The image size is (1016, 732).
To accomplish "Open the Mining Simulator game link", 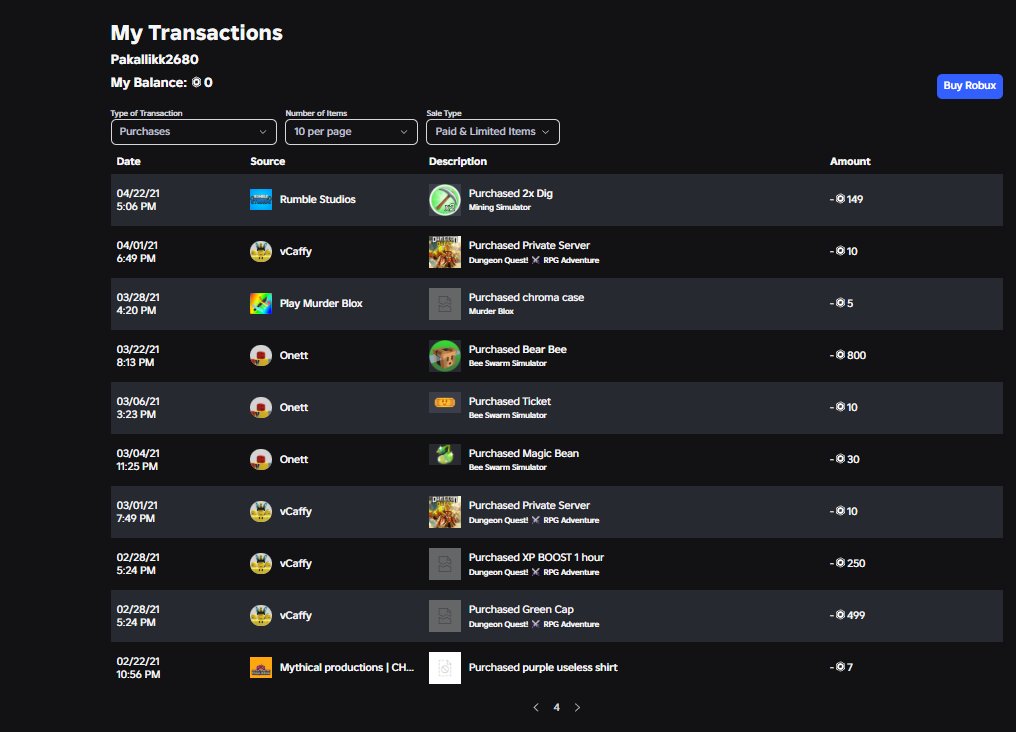I will pos(500,207).
